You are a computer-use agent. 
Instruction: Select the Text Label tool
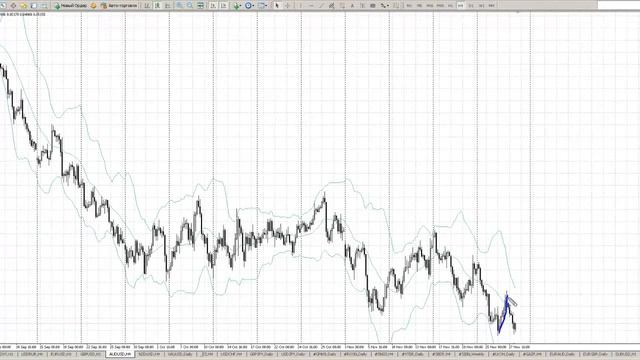[362, 6]
